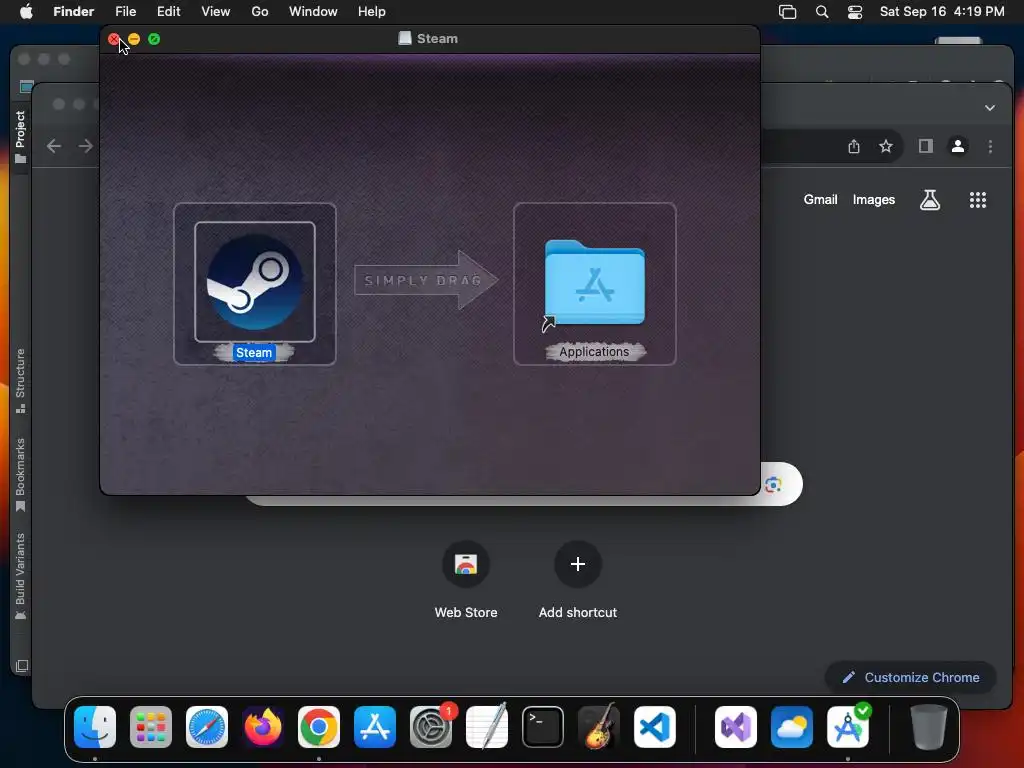Launch Safari from the Dock
The height and width of the screenshot is (768, 1024).
(x=207, y=727)
